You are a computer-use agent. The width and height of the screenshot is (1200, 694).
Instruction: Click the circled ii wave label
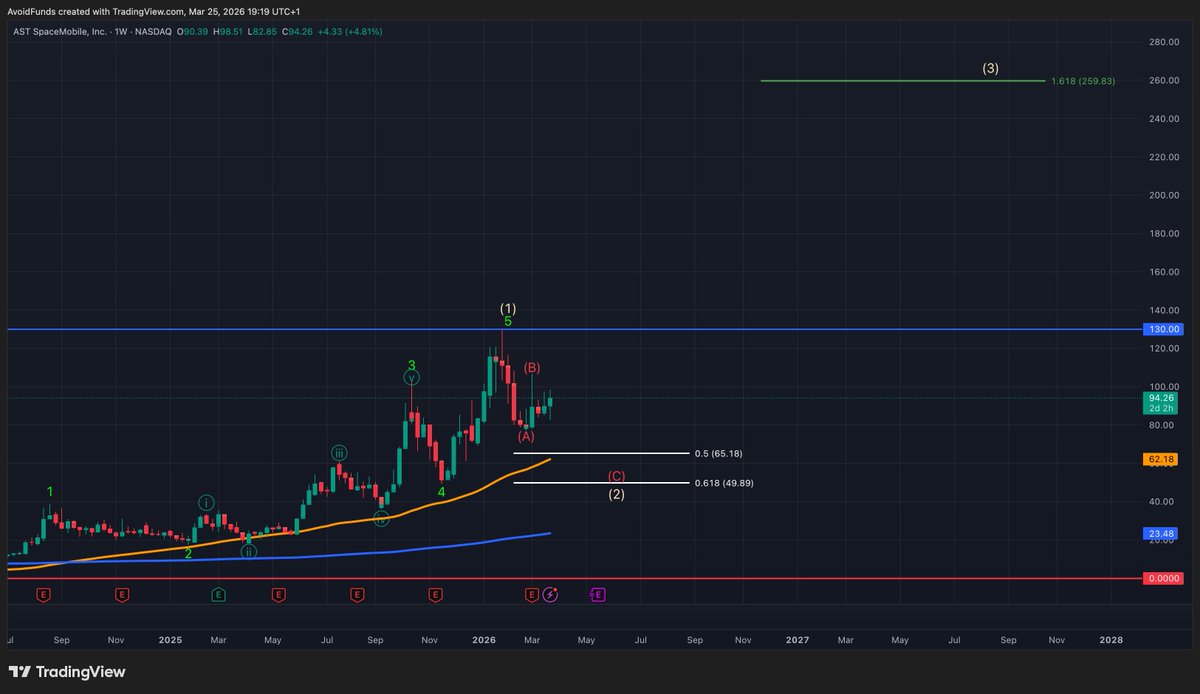point(248,551)
